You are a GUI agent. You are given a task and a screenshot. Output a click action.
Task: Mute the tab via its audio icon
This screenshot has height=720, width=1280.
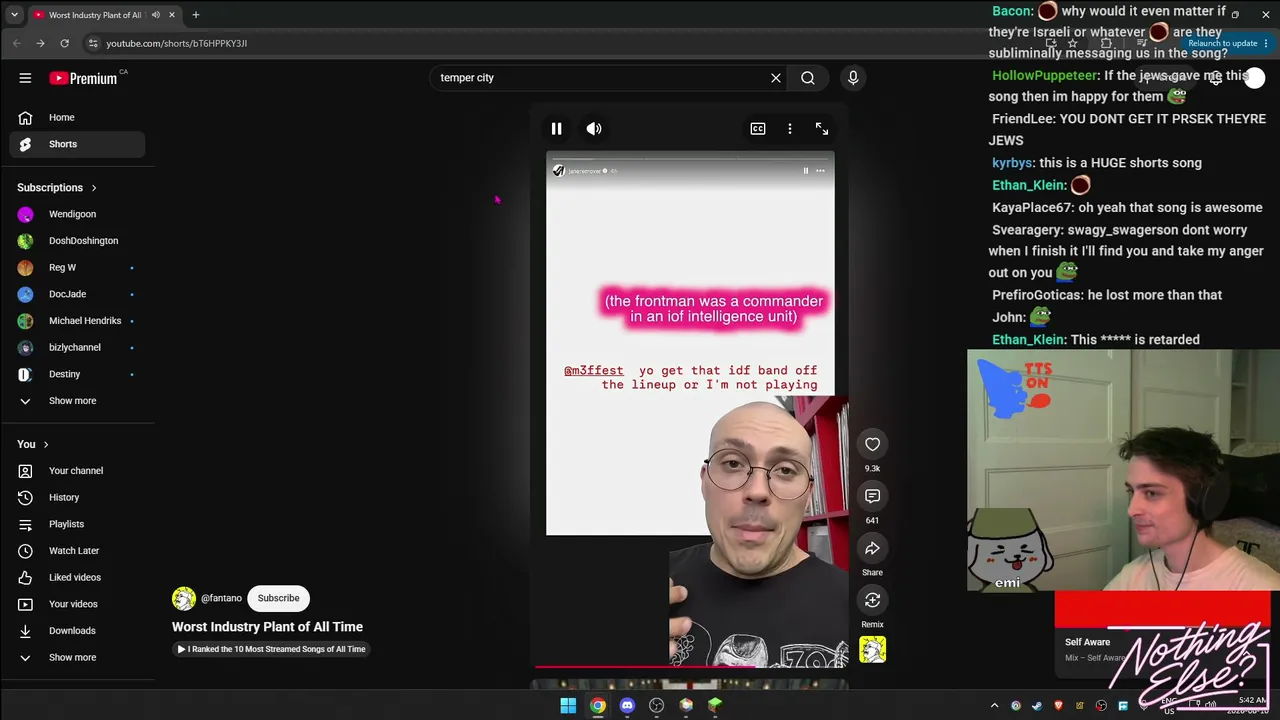click(x=155, y=15)
